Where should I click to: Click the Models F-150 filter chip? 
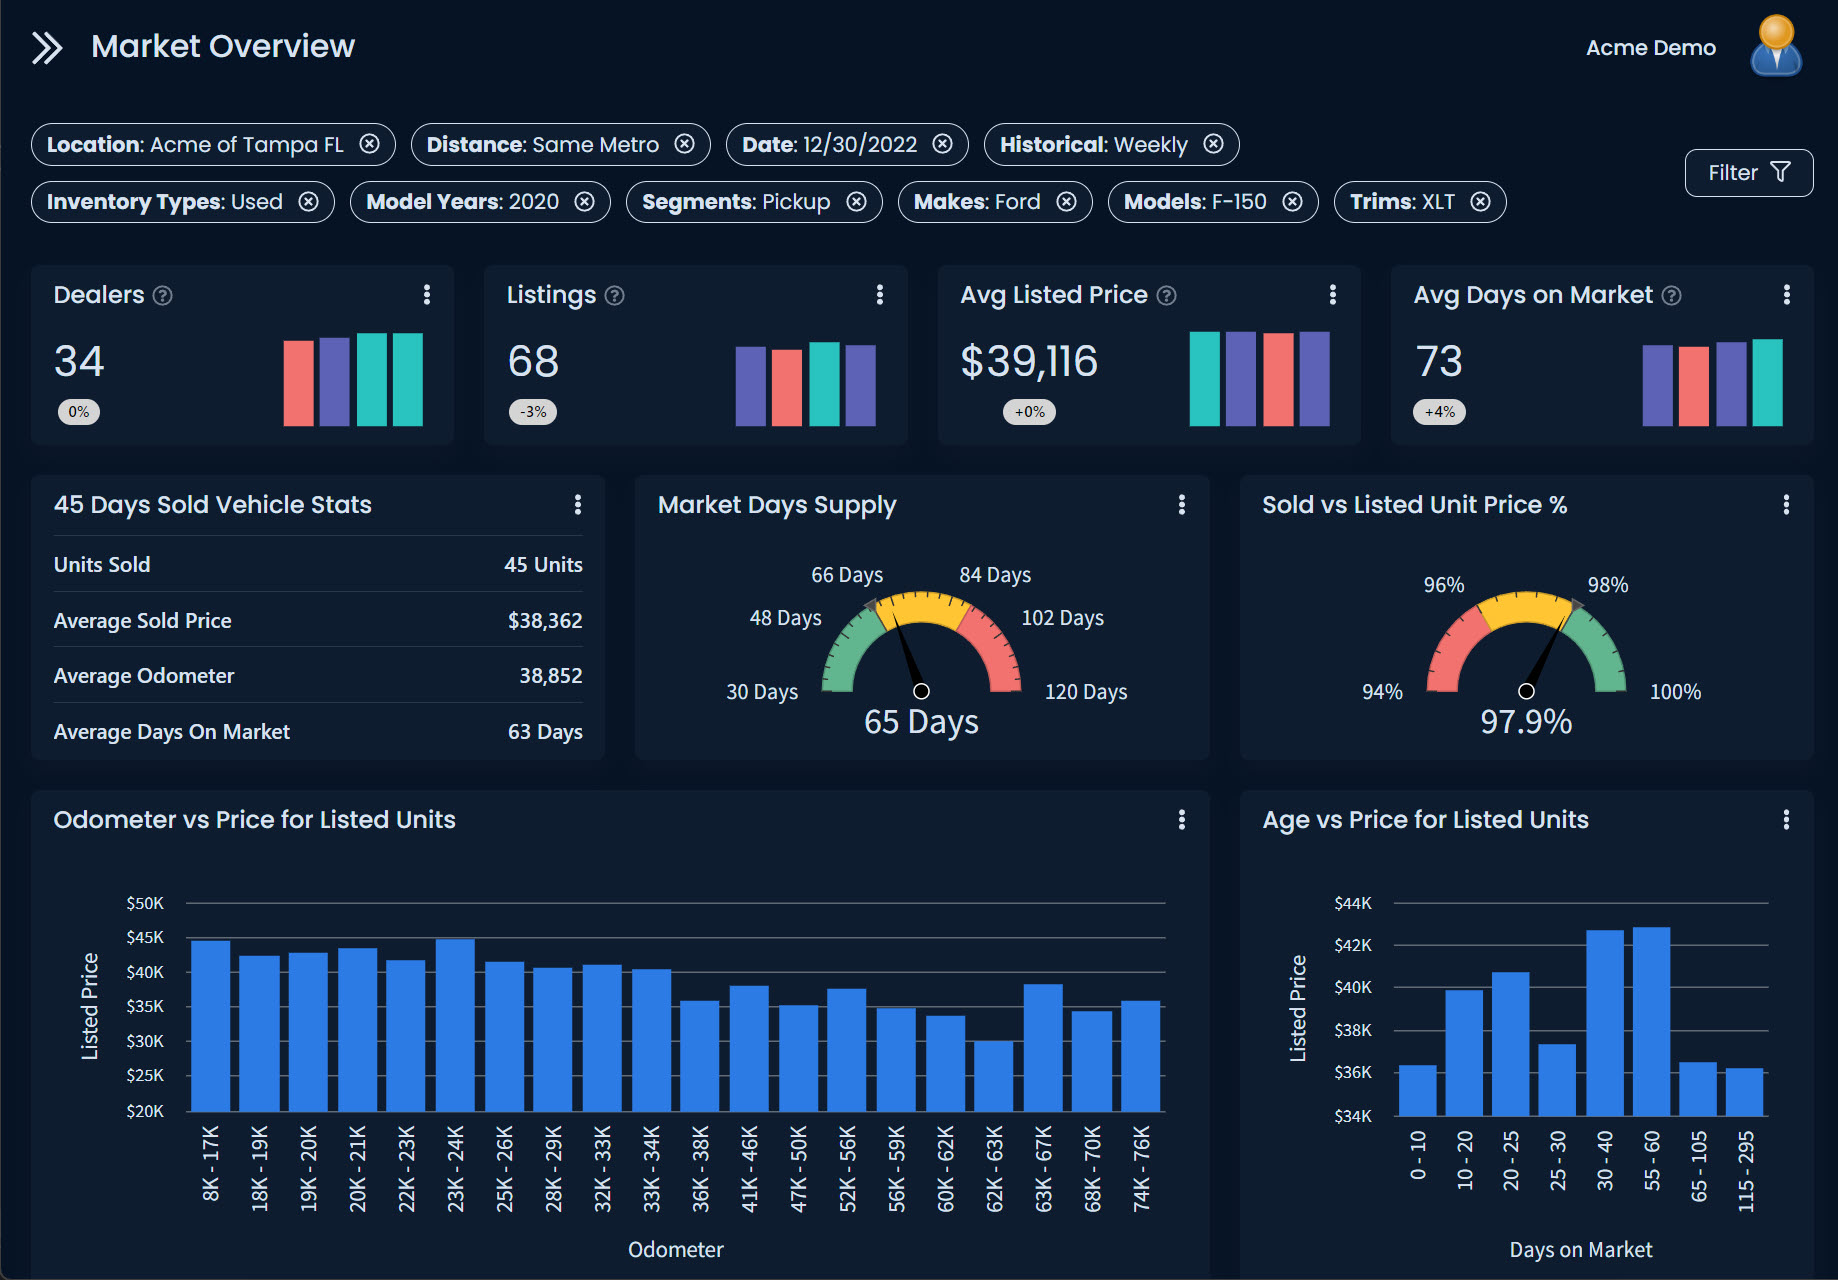pos(1194,202)
